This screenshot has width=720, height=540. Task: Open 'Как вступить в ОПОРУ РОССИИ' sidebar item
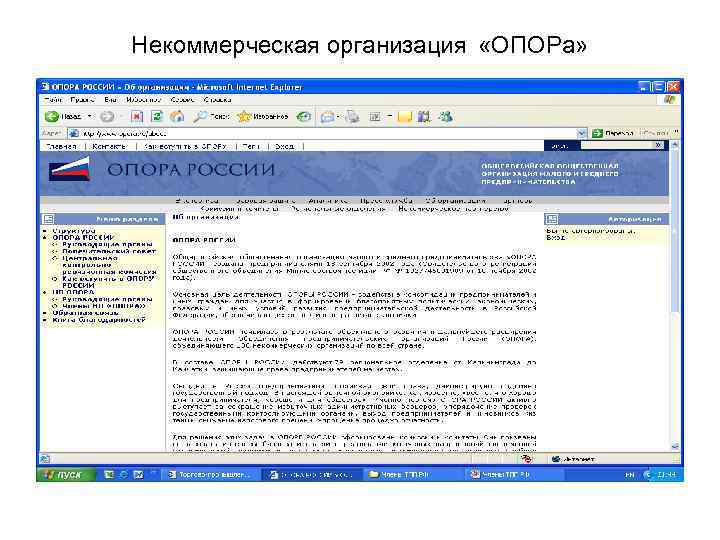[x=108, y=282]
